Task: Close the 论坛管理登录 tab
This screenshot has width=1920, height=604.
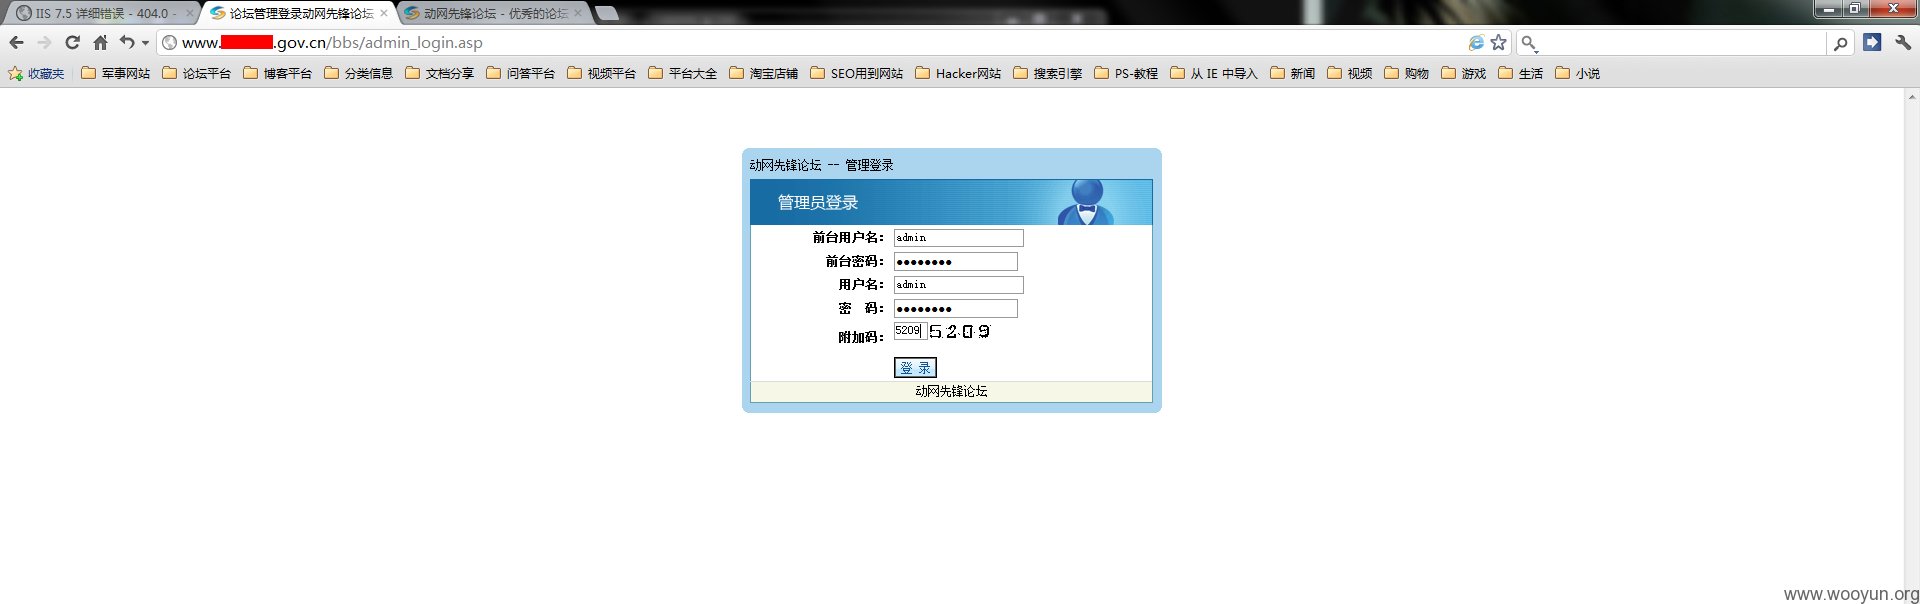Action: [x=384, y=14]
